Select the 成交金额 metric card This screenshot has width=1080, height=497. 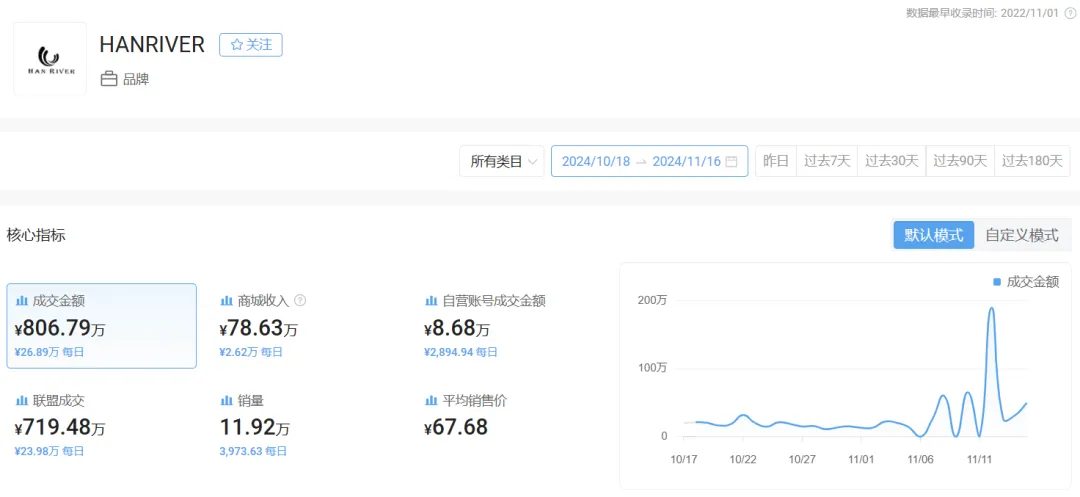click(x=101, y=326)
